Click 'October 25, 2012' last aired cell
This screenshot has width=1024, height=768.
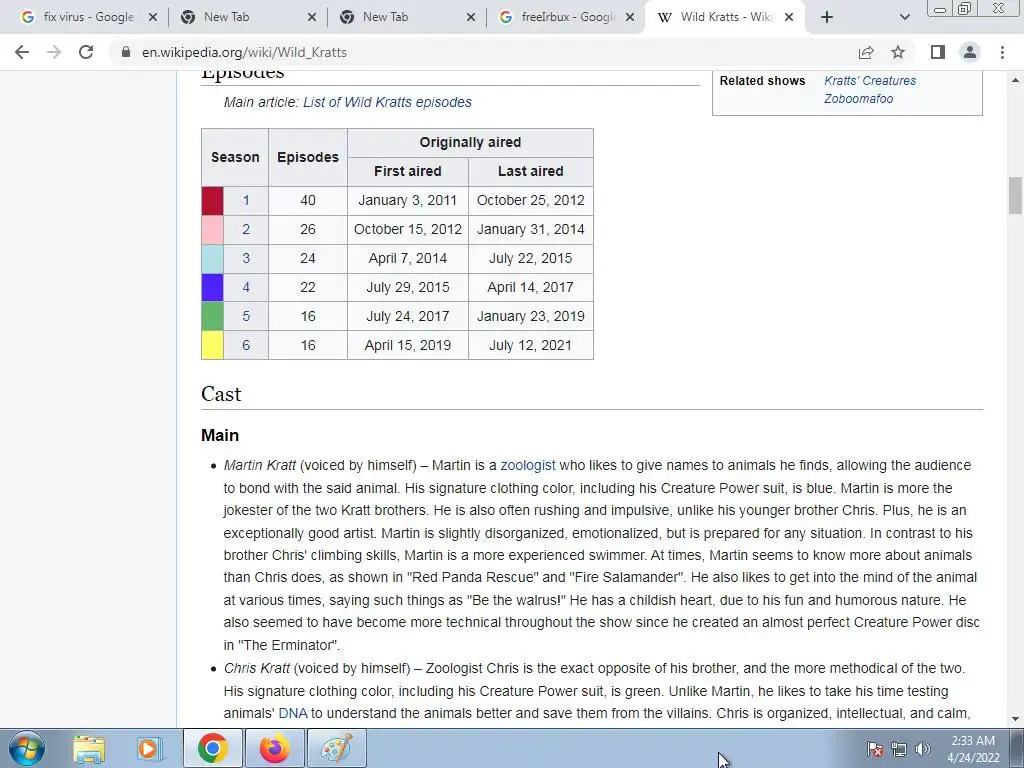(x=530, y=200)
